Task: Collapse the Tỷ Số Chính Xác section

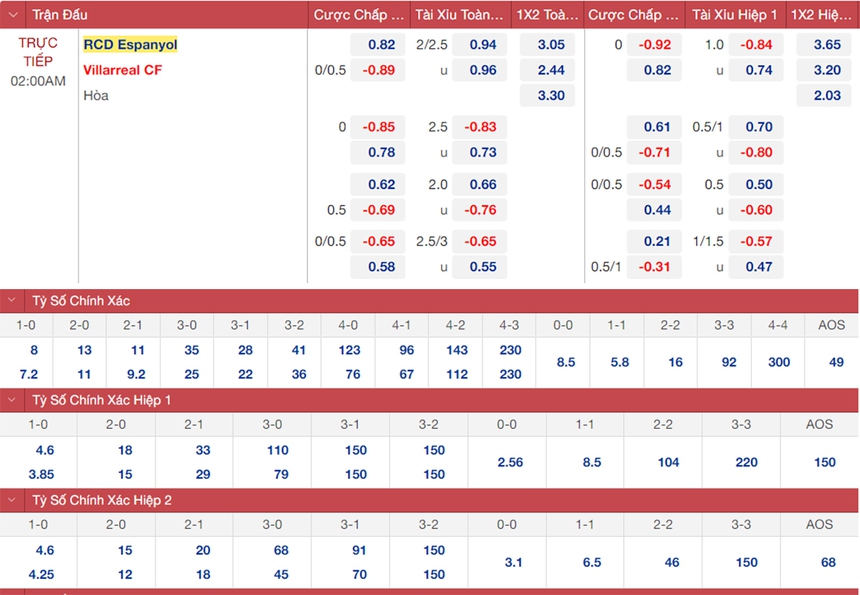Action: click(x=13, y=301)
